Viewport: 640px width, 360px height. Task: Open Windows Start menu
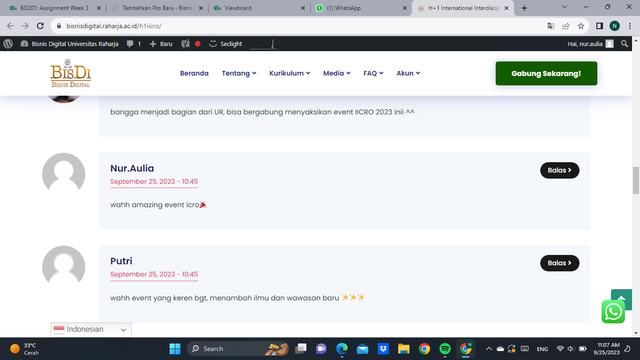tap(175, 349)
